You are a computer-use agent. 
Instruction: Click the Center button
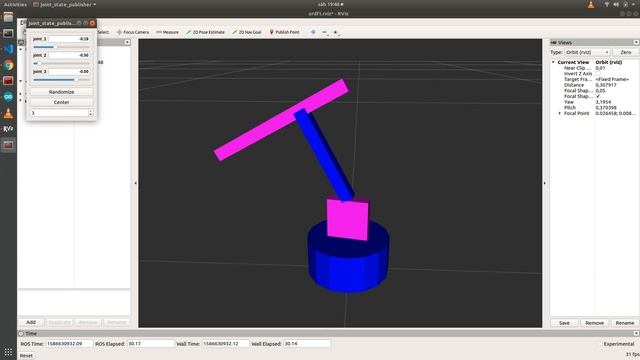(61, 102)
